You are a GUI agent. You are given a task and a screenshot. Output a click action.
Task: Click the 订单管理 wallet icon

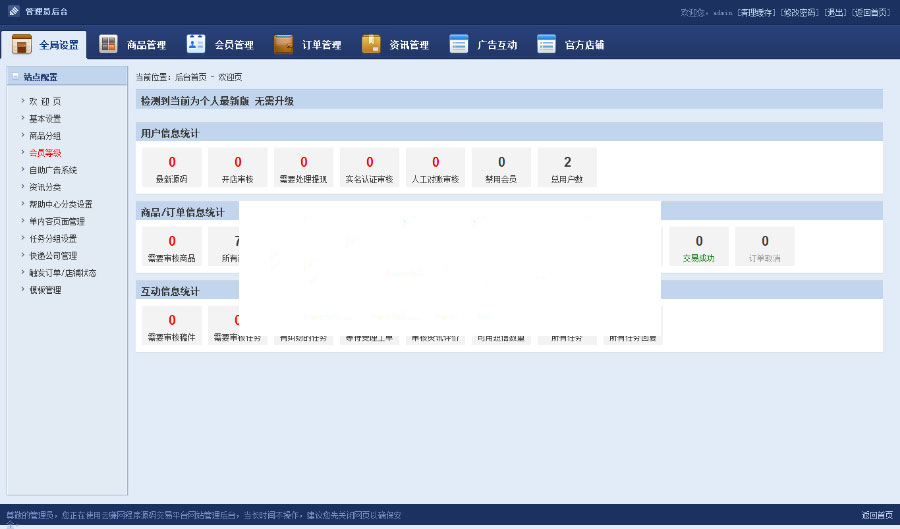[x=284, y=44]
